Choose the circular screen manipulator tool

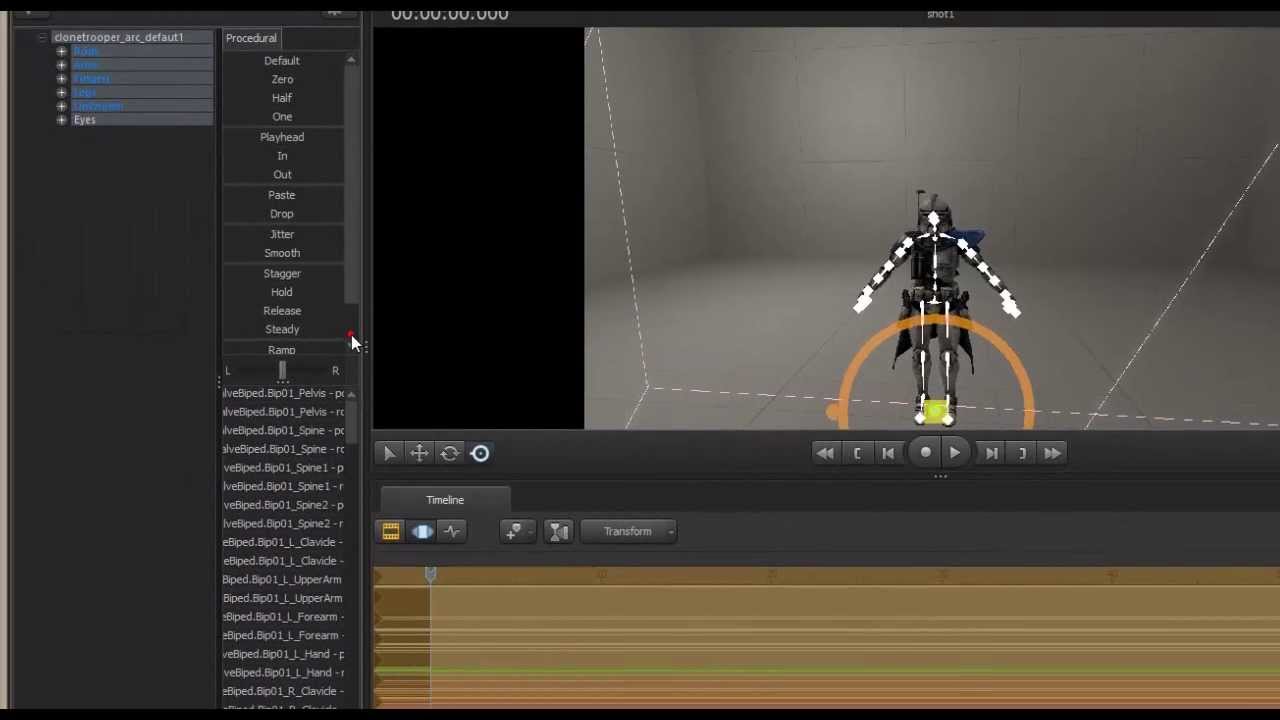coord(480,453)
